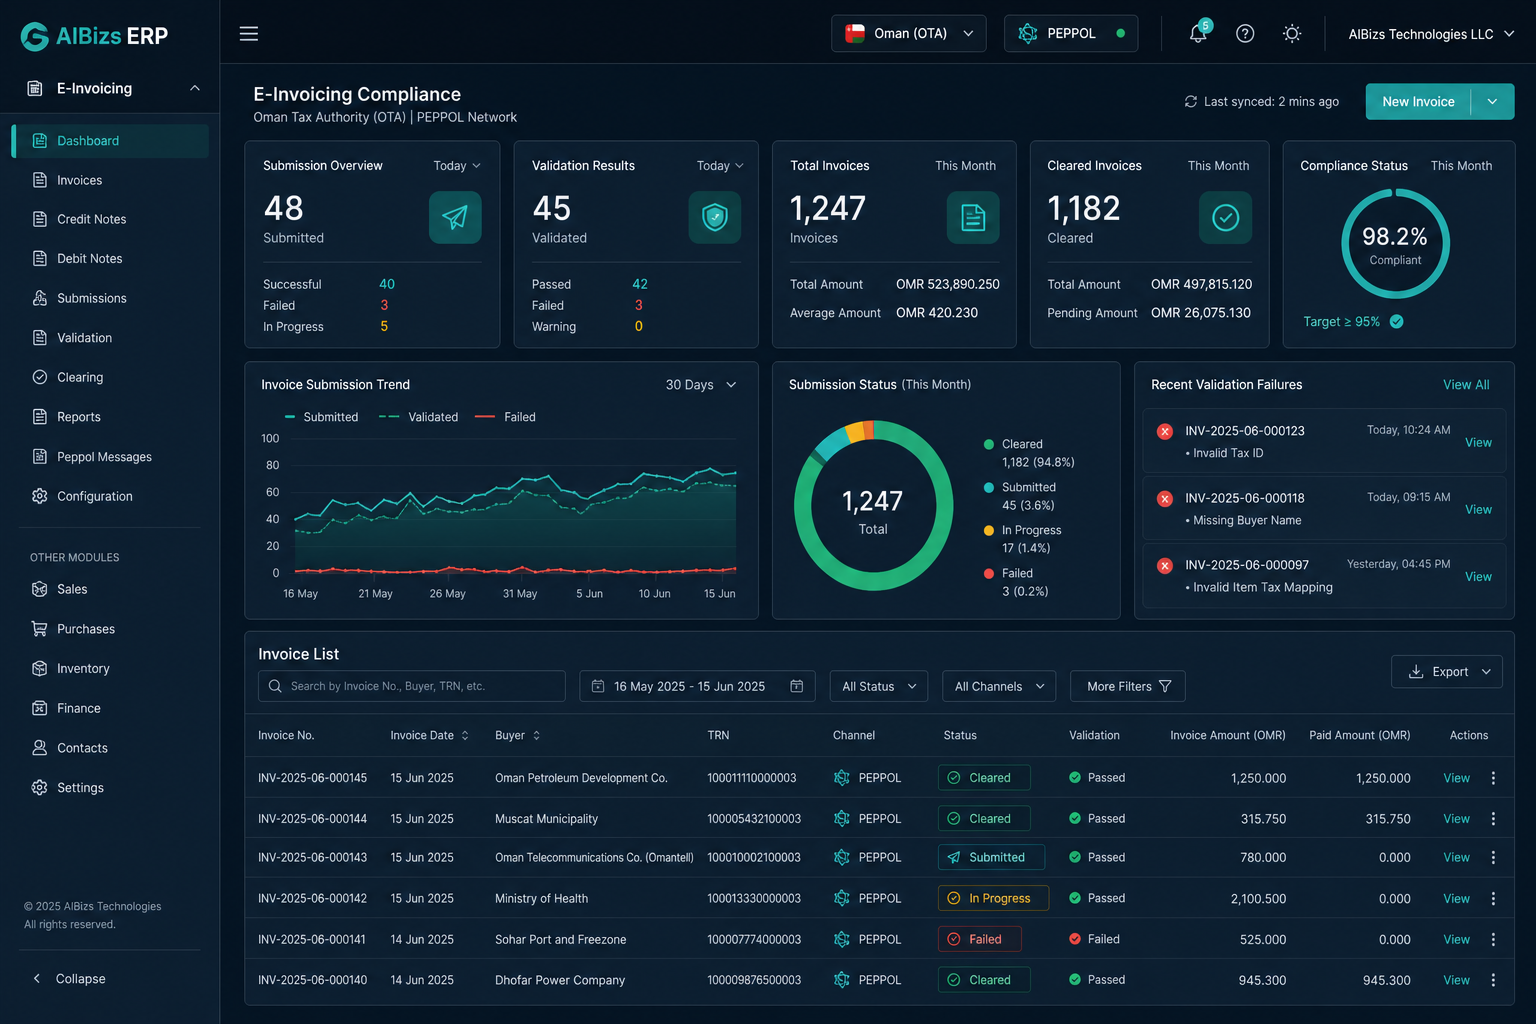Change Submission Overview Today period dropdown
The width and height of the screenshot is (1536, 1024).
point(457,166)
